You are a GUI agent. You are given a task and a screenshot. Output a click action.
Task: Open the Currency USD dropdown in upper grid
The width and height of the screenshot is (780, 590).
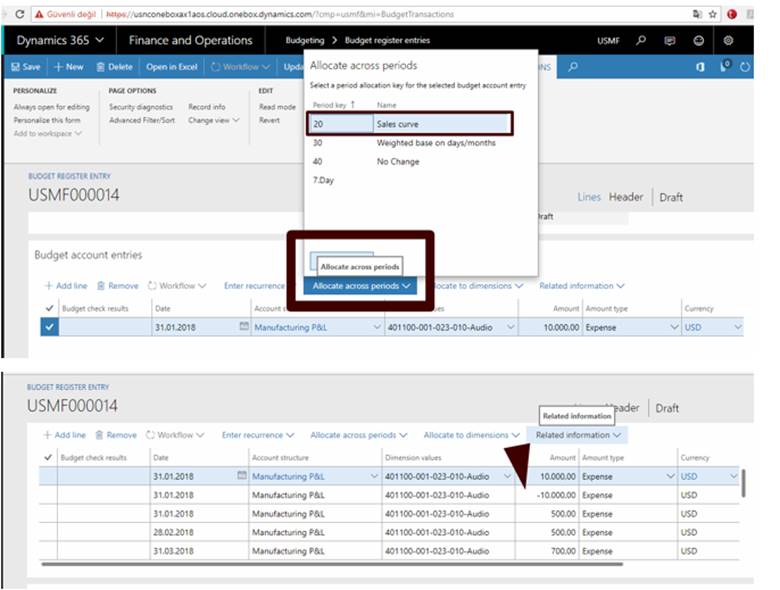737,327
